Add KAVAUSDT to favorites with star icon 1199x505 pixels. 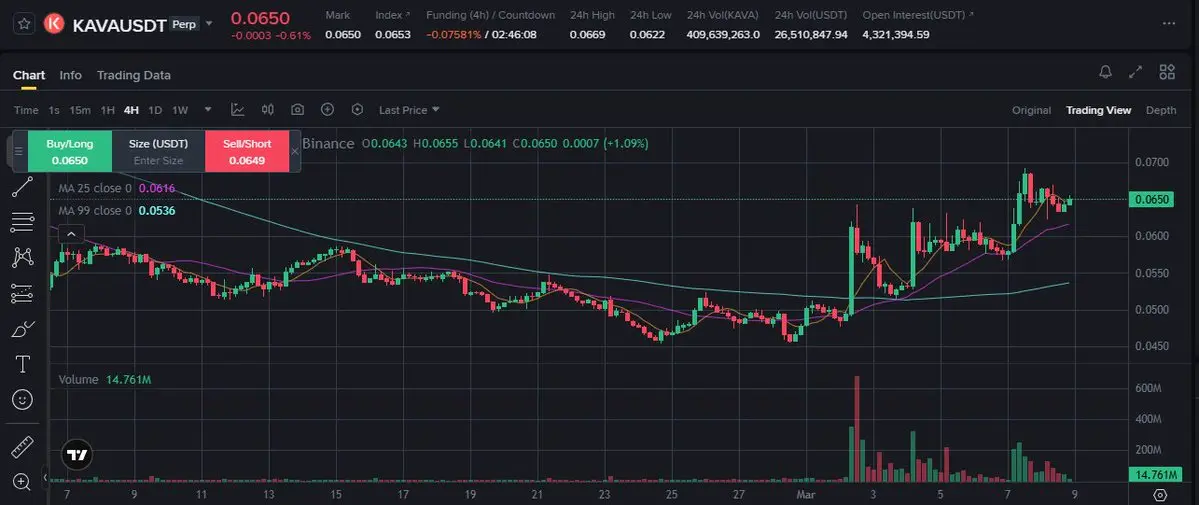coord(24,24)
